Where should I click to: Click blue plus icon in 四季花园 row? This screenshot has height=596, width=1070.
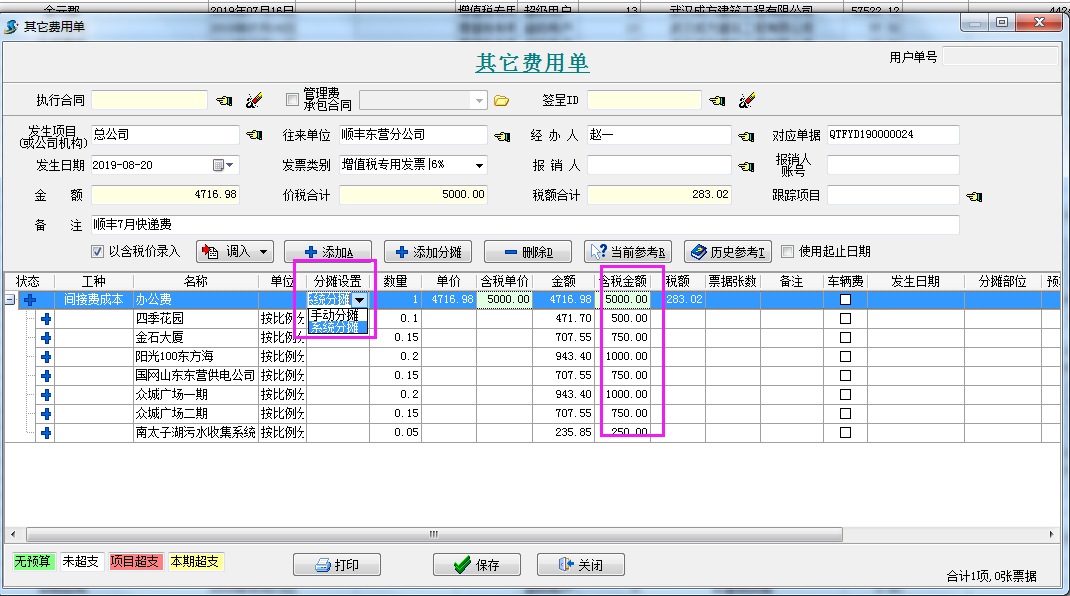coord(46,319)
